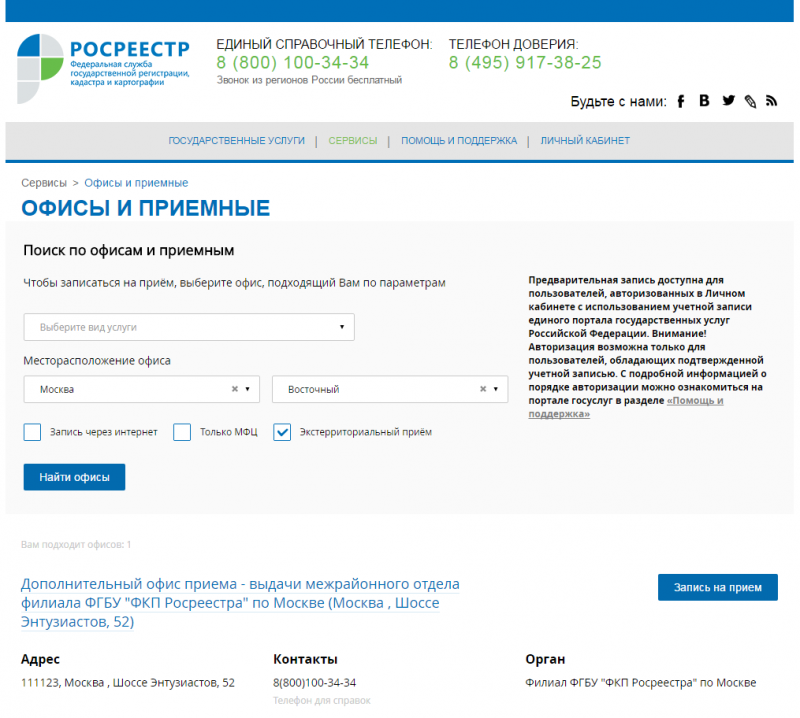Click the Месторасположение офиса label

(97, 361)
